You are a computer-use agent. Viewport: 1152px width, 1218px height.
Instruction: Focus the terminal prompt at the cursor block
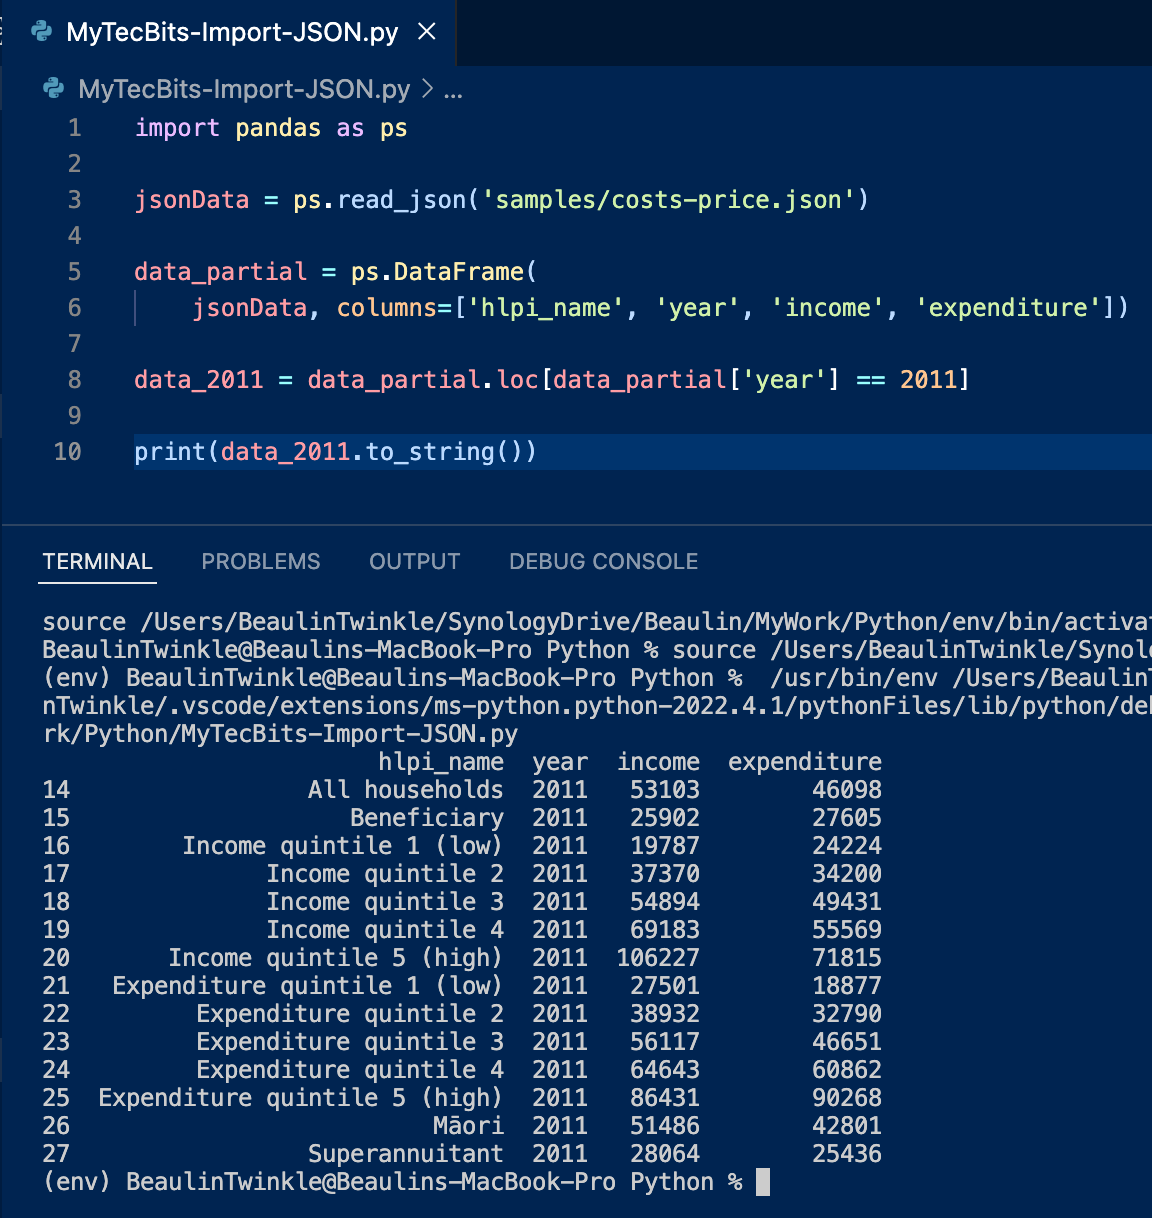[763, 1182]
